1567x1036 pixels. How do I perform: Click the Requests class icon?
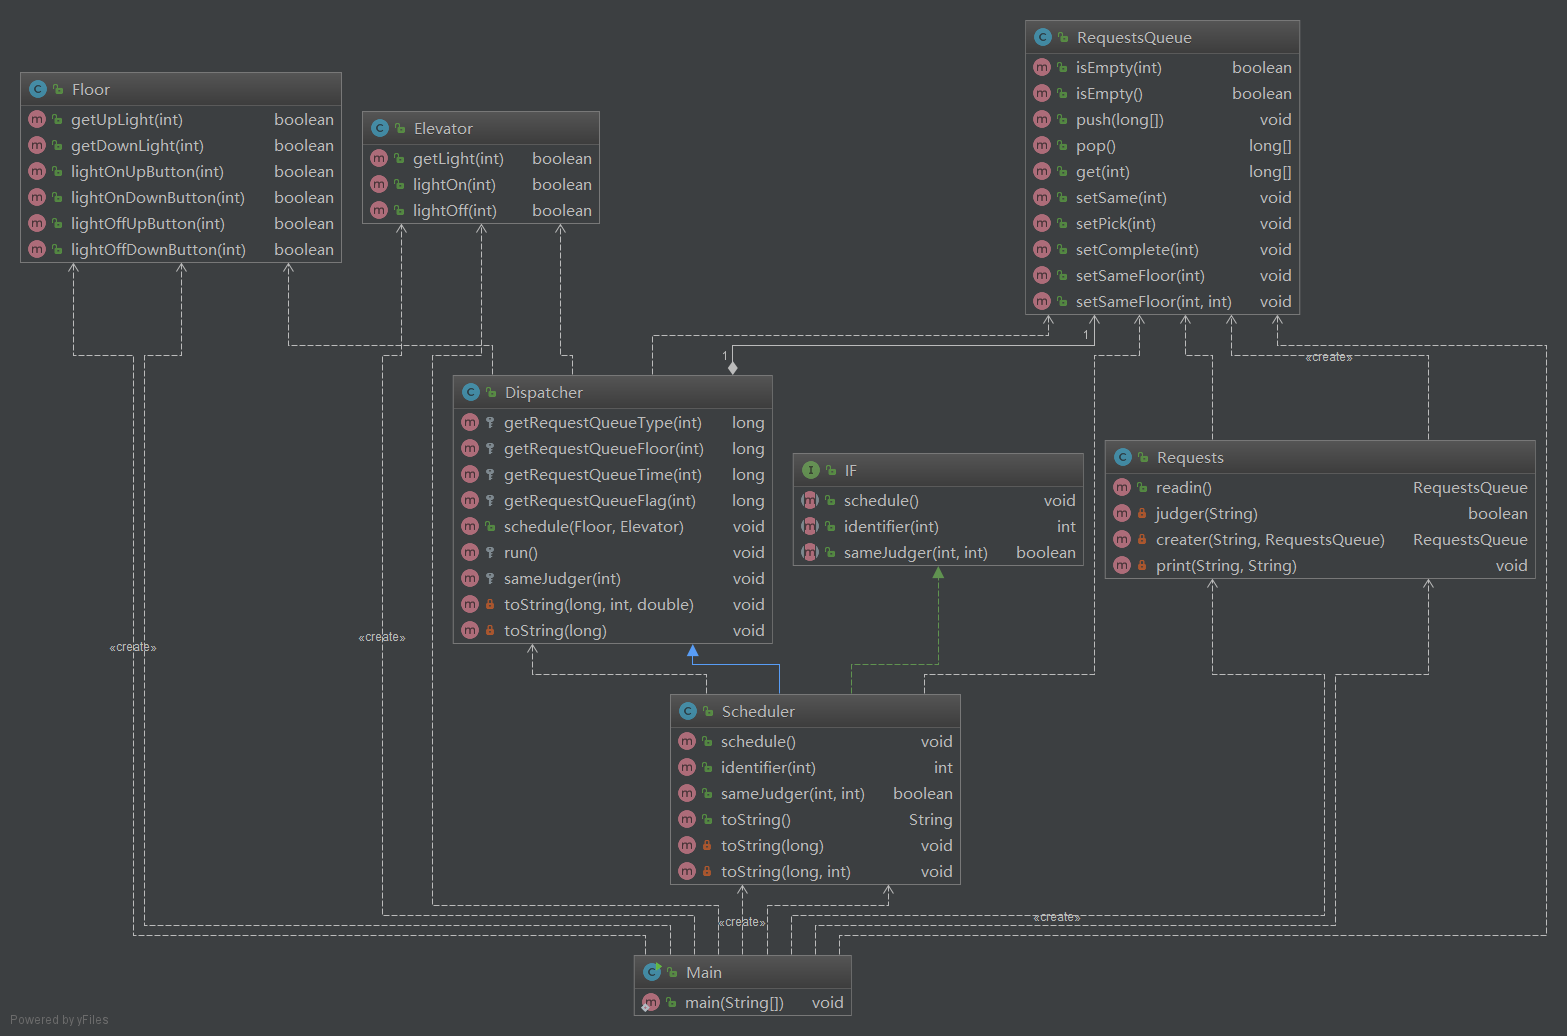click(x=1122, y=457)
